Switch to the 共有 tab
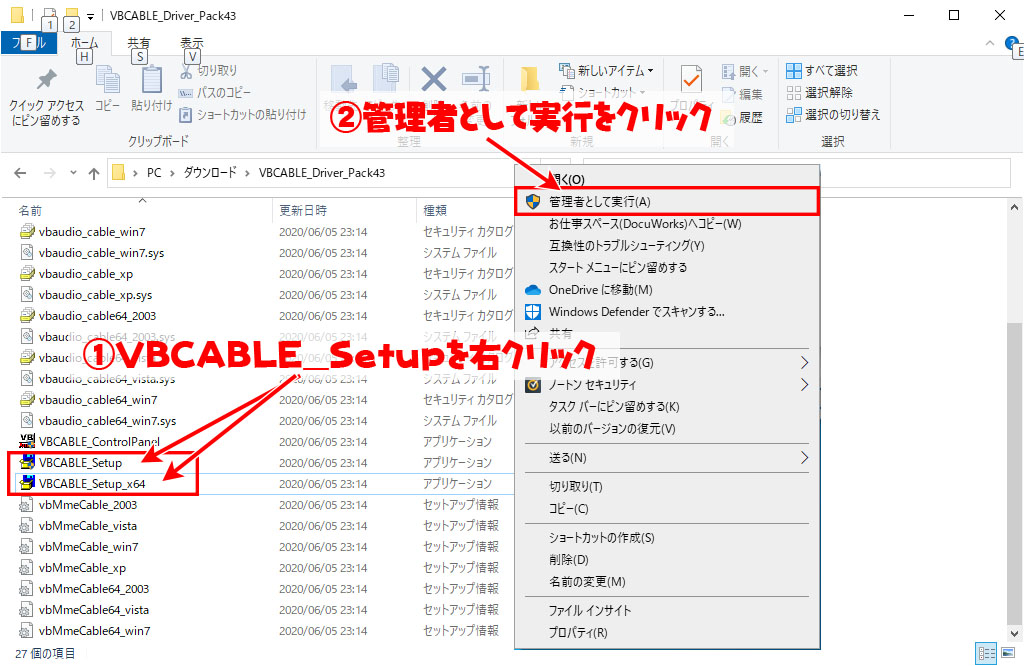1024x666 pixels. tap(138, 43)
